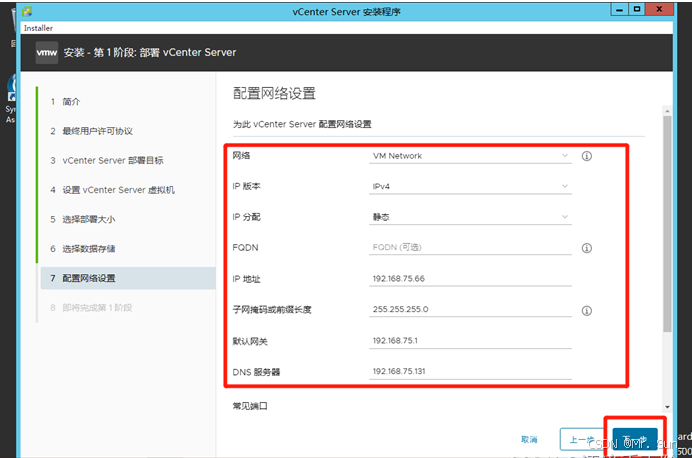Click the vmw logo in installer header
This screenshot has height=458, width=692.
(47, 53)
